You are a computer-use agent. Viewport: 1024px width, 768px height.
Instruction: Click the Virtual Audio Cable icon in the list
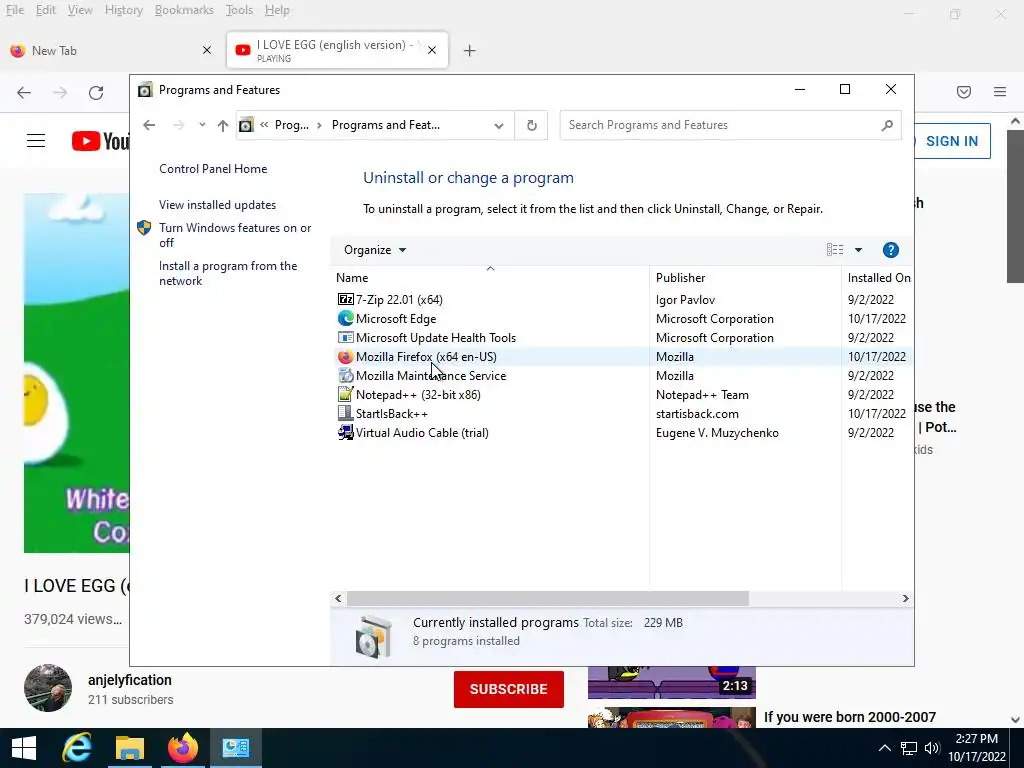pyautogui.click(x=345, y=432)
